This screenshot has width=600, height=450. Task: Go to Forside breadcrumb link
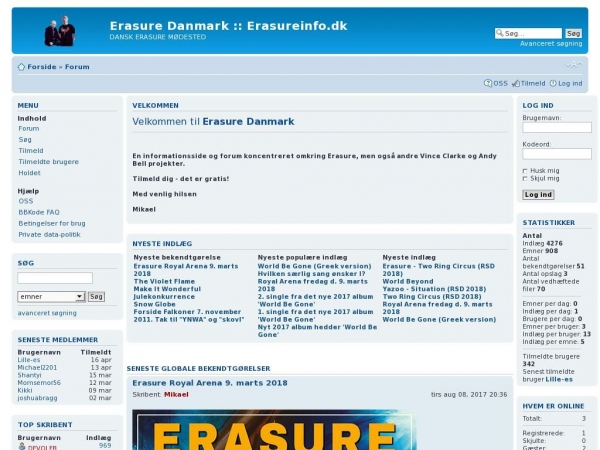pos(42,67)
